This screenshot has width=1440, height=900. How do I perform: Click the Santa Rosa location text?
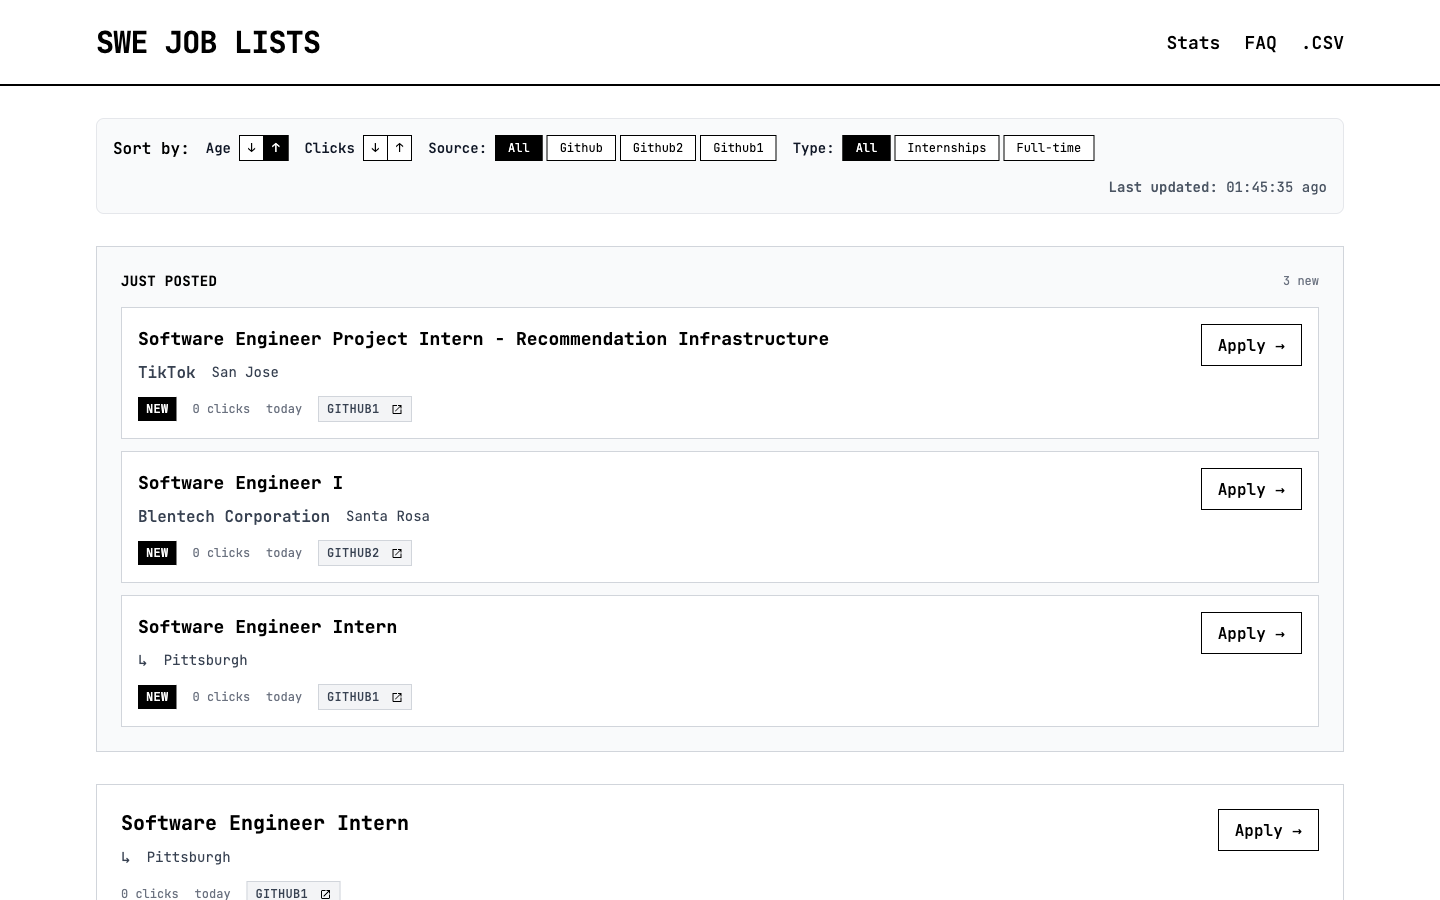pyautogui.click(x=388, y=516)
